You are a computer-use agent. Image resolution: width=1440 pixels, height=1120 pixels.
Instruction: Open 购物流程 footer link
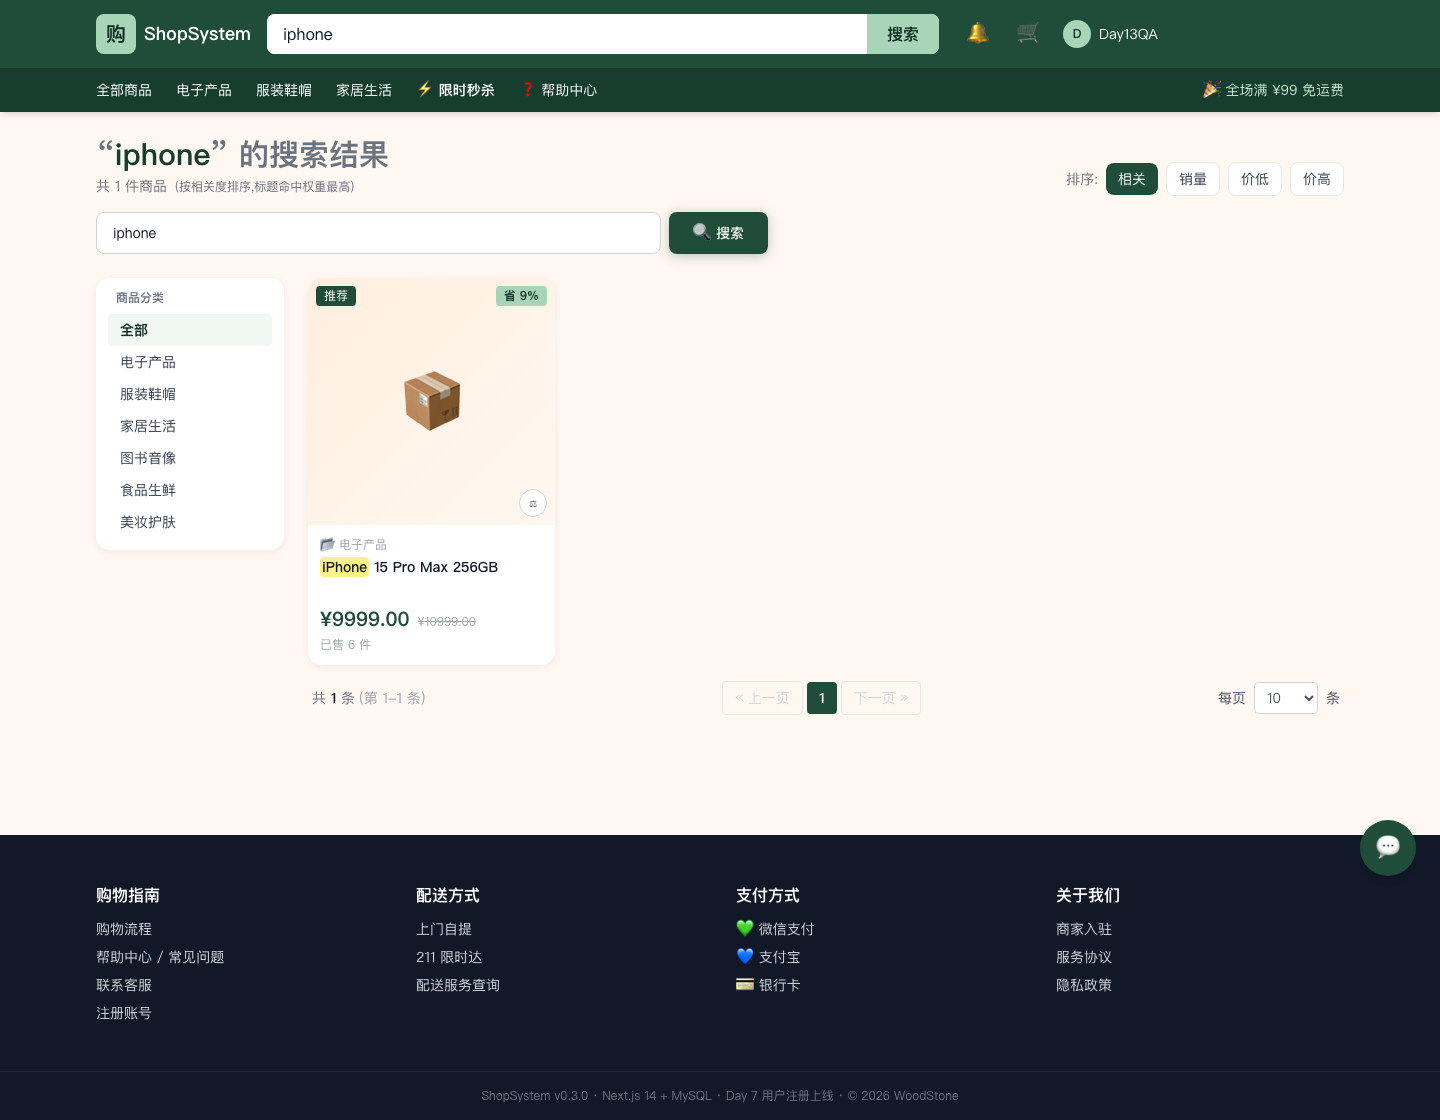124,929
